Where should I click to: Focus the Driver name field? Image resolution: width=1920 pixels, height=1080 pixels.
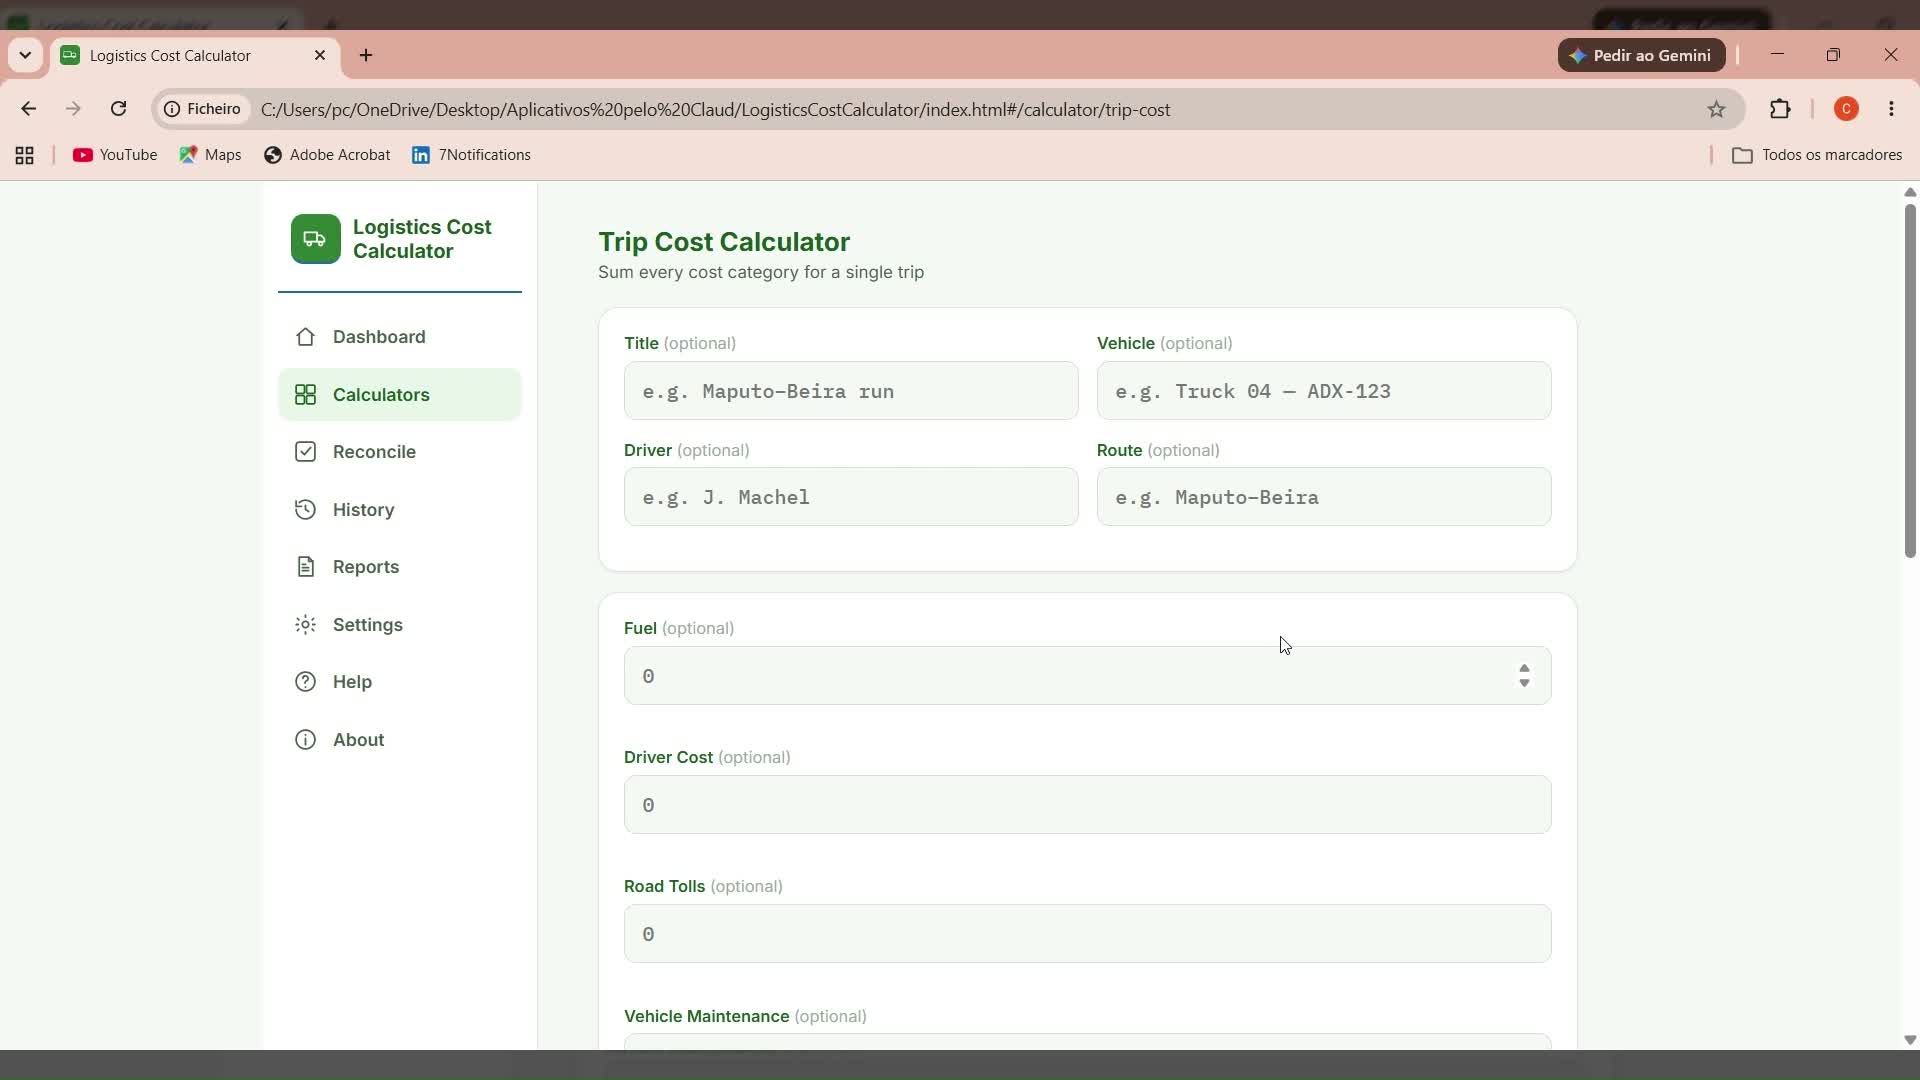click(851, 497)
